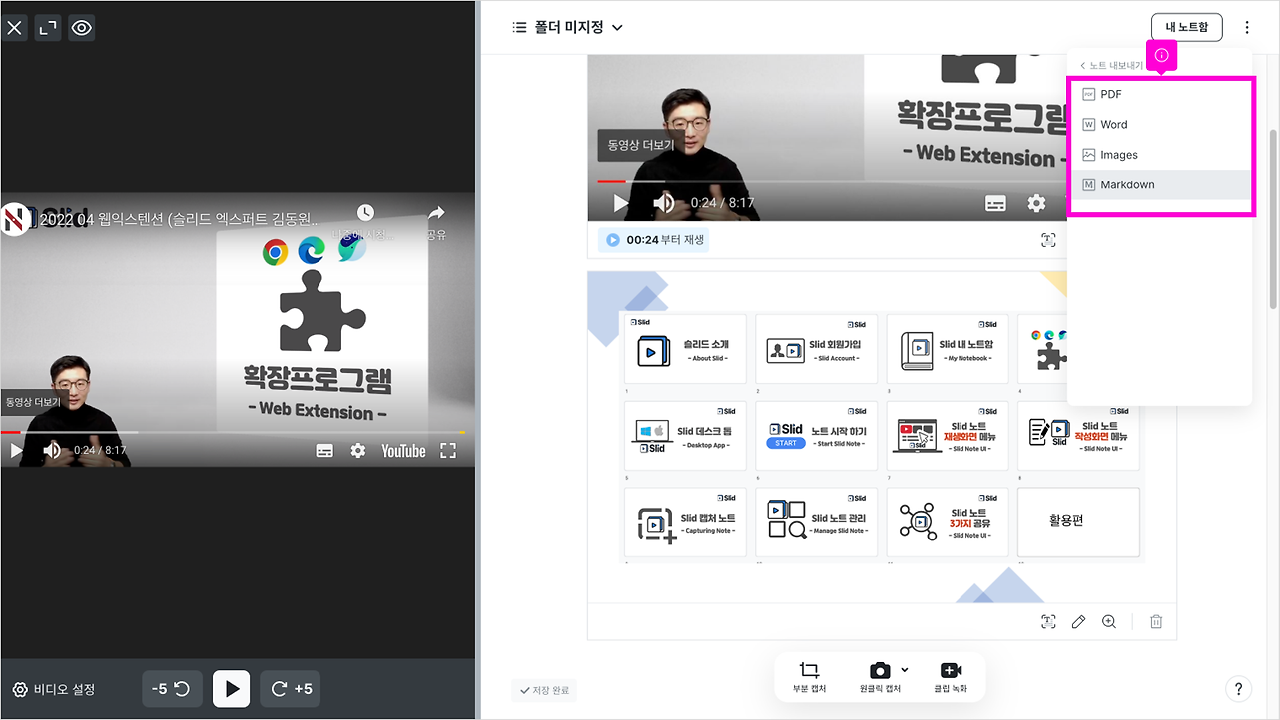Choose PDF from the export menu
Image resolution: width=1280 pixels, height=720 pixels.
[x=1108, y=93]
